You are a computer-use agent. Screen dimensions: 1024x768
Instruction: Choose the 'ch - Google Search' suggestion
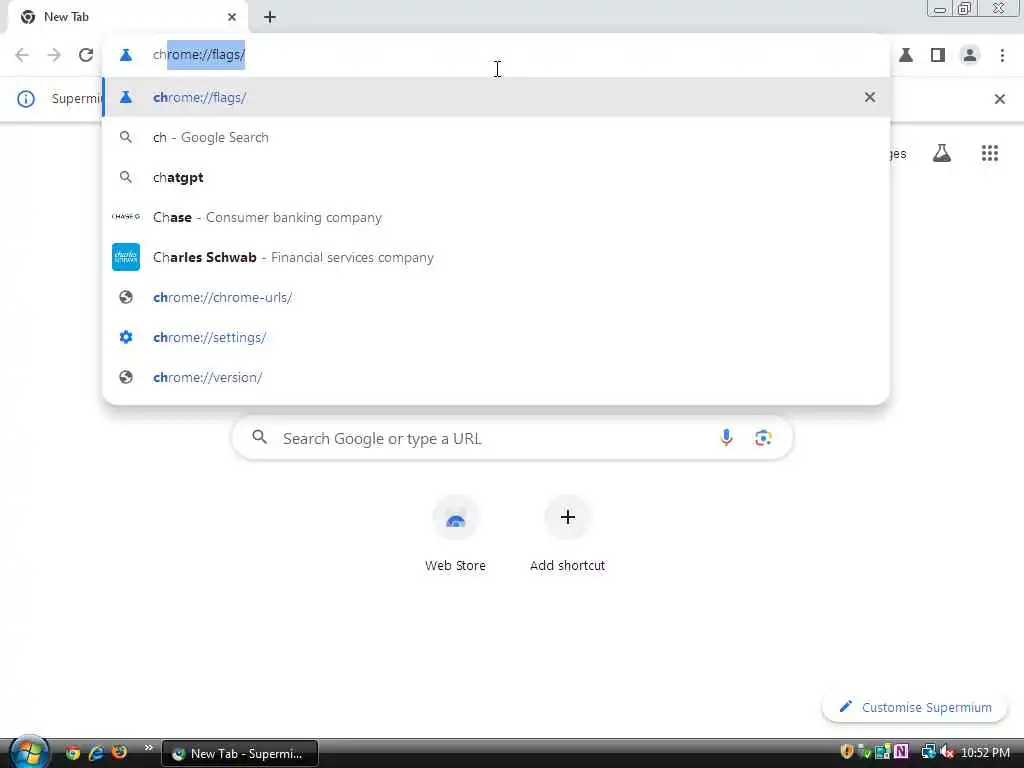[x=496, y=137]
